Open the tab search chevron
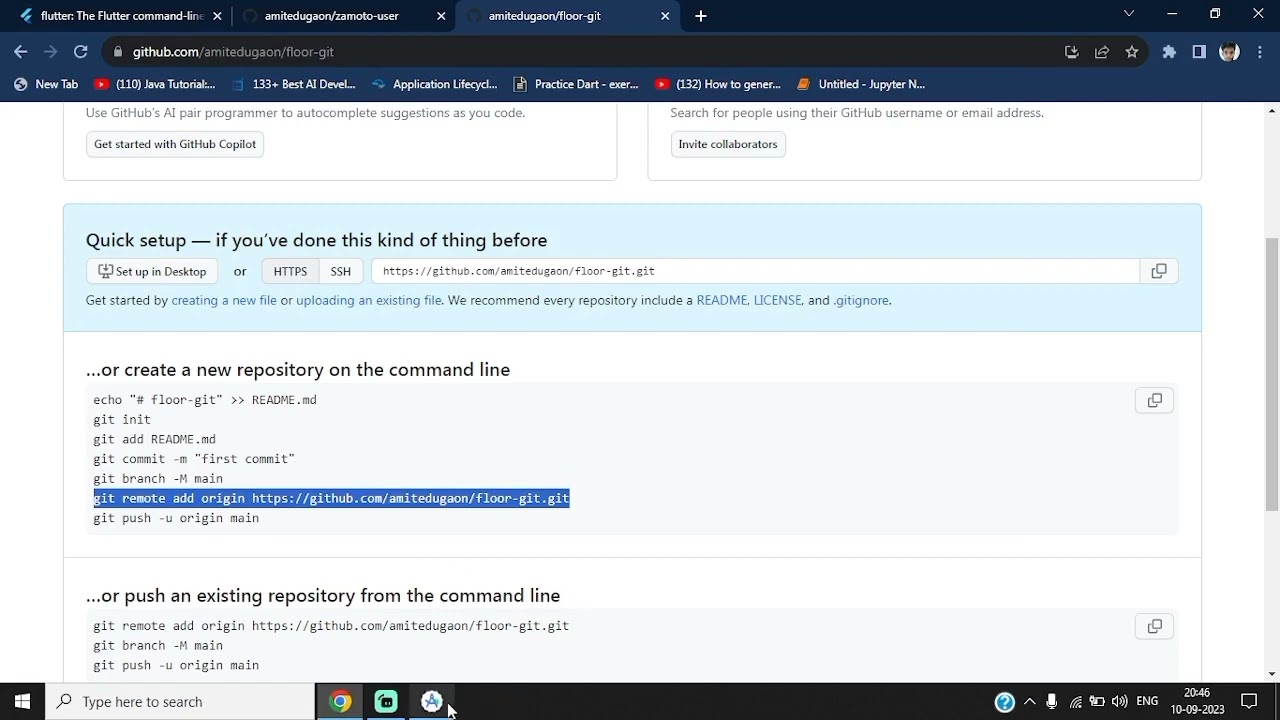 [x=1129, y=14]
